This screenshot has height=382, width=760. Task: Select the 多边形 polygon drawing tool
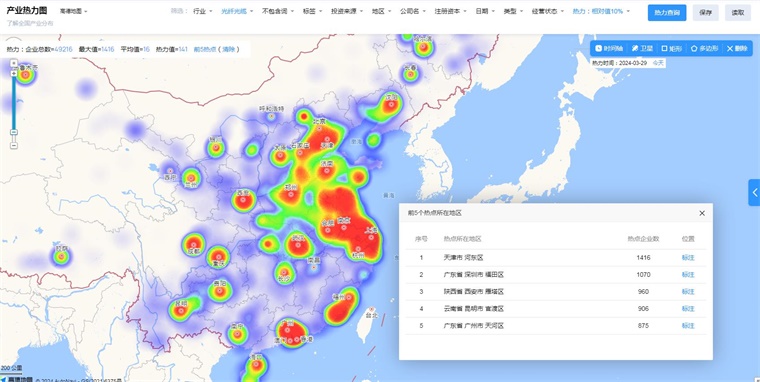click(704, 48)
